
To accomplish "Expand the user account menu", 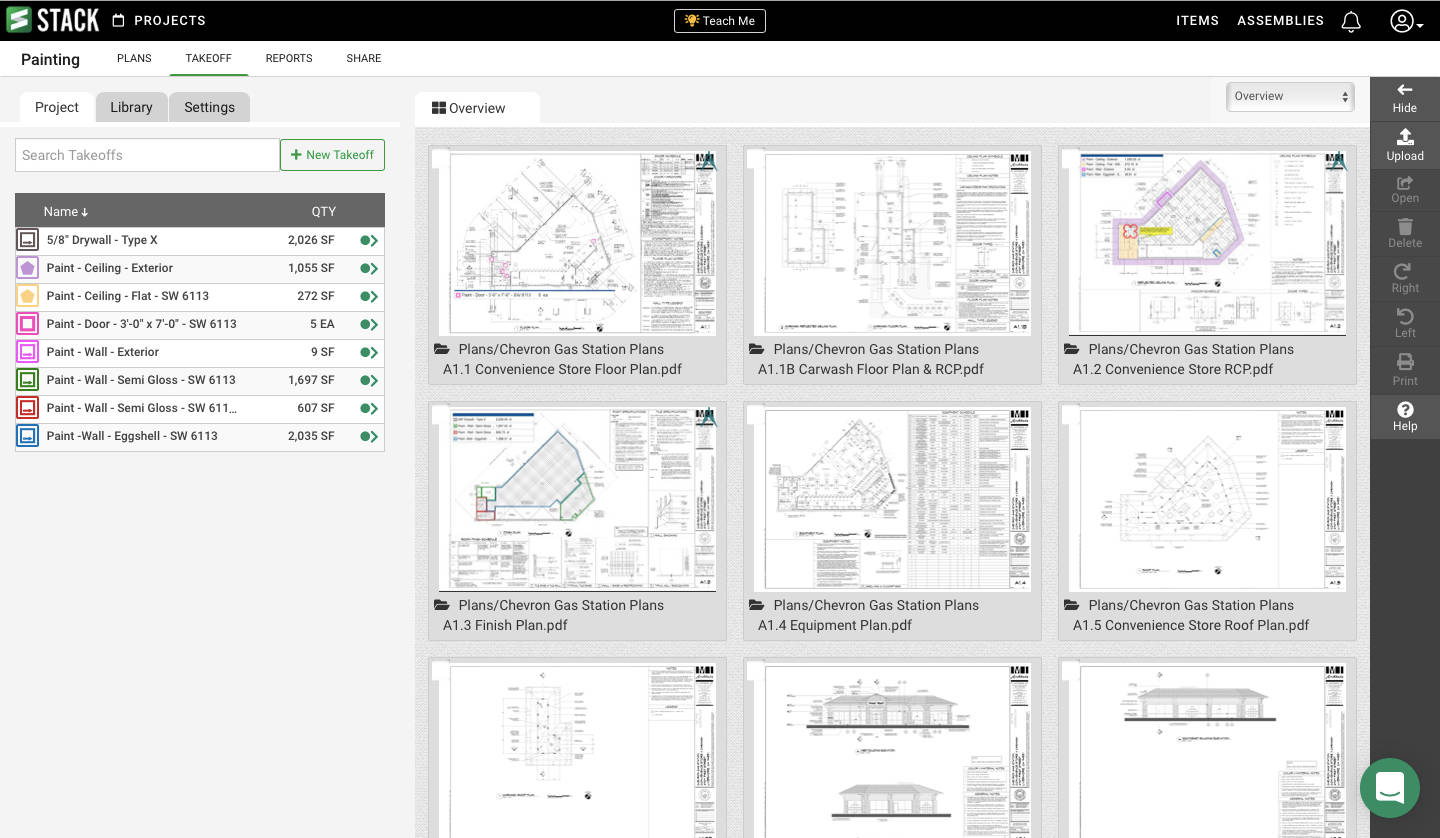I will click(x=1406, y=21).
